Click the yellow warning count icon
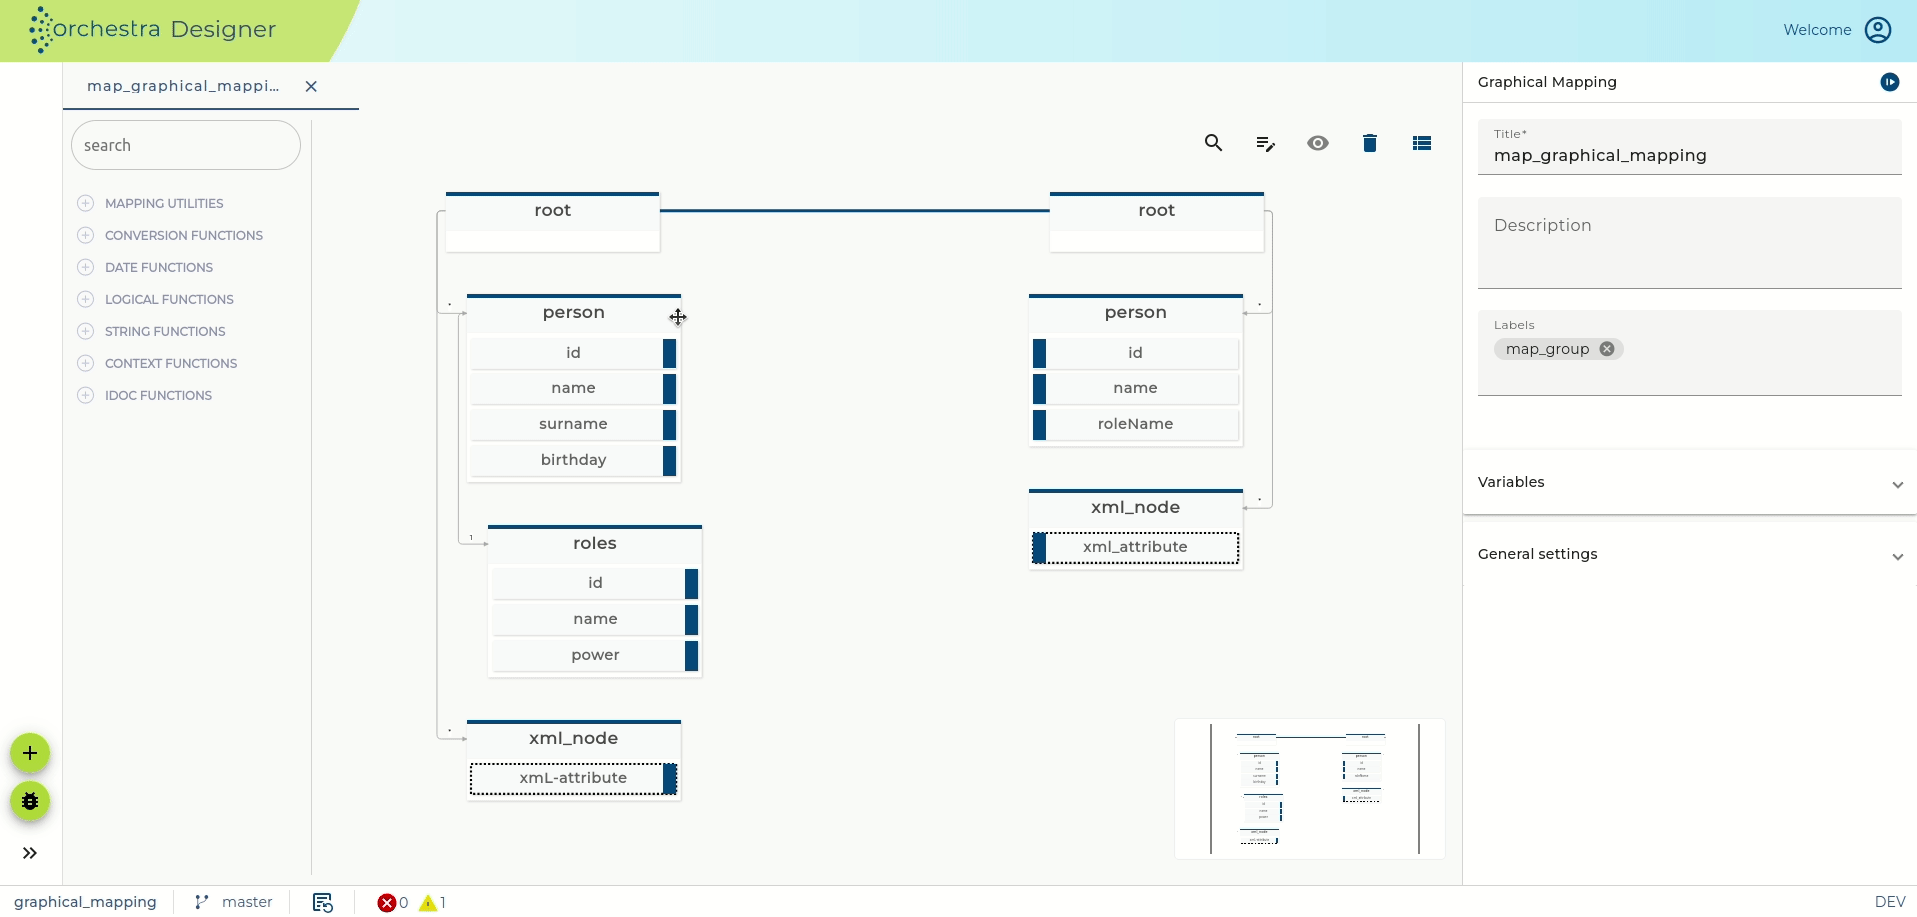Image resolution: width=1917 pixels, height=917 pixels. tap(428, 903)
